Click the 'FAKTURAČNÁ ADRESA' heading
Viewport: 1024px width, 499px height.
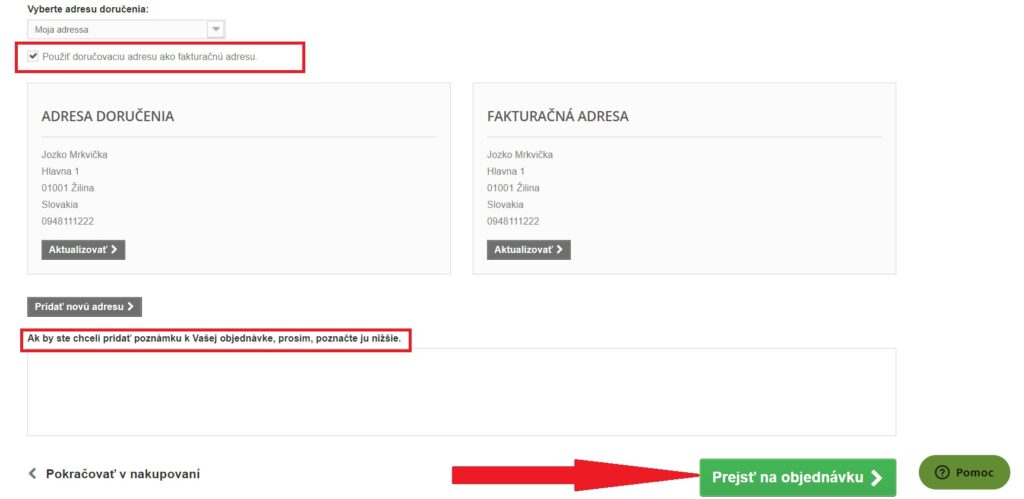pyautogui.click(x=558, y=116)
